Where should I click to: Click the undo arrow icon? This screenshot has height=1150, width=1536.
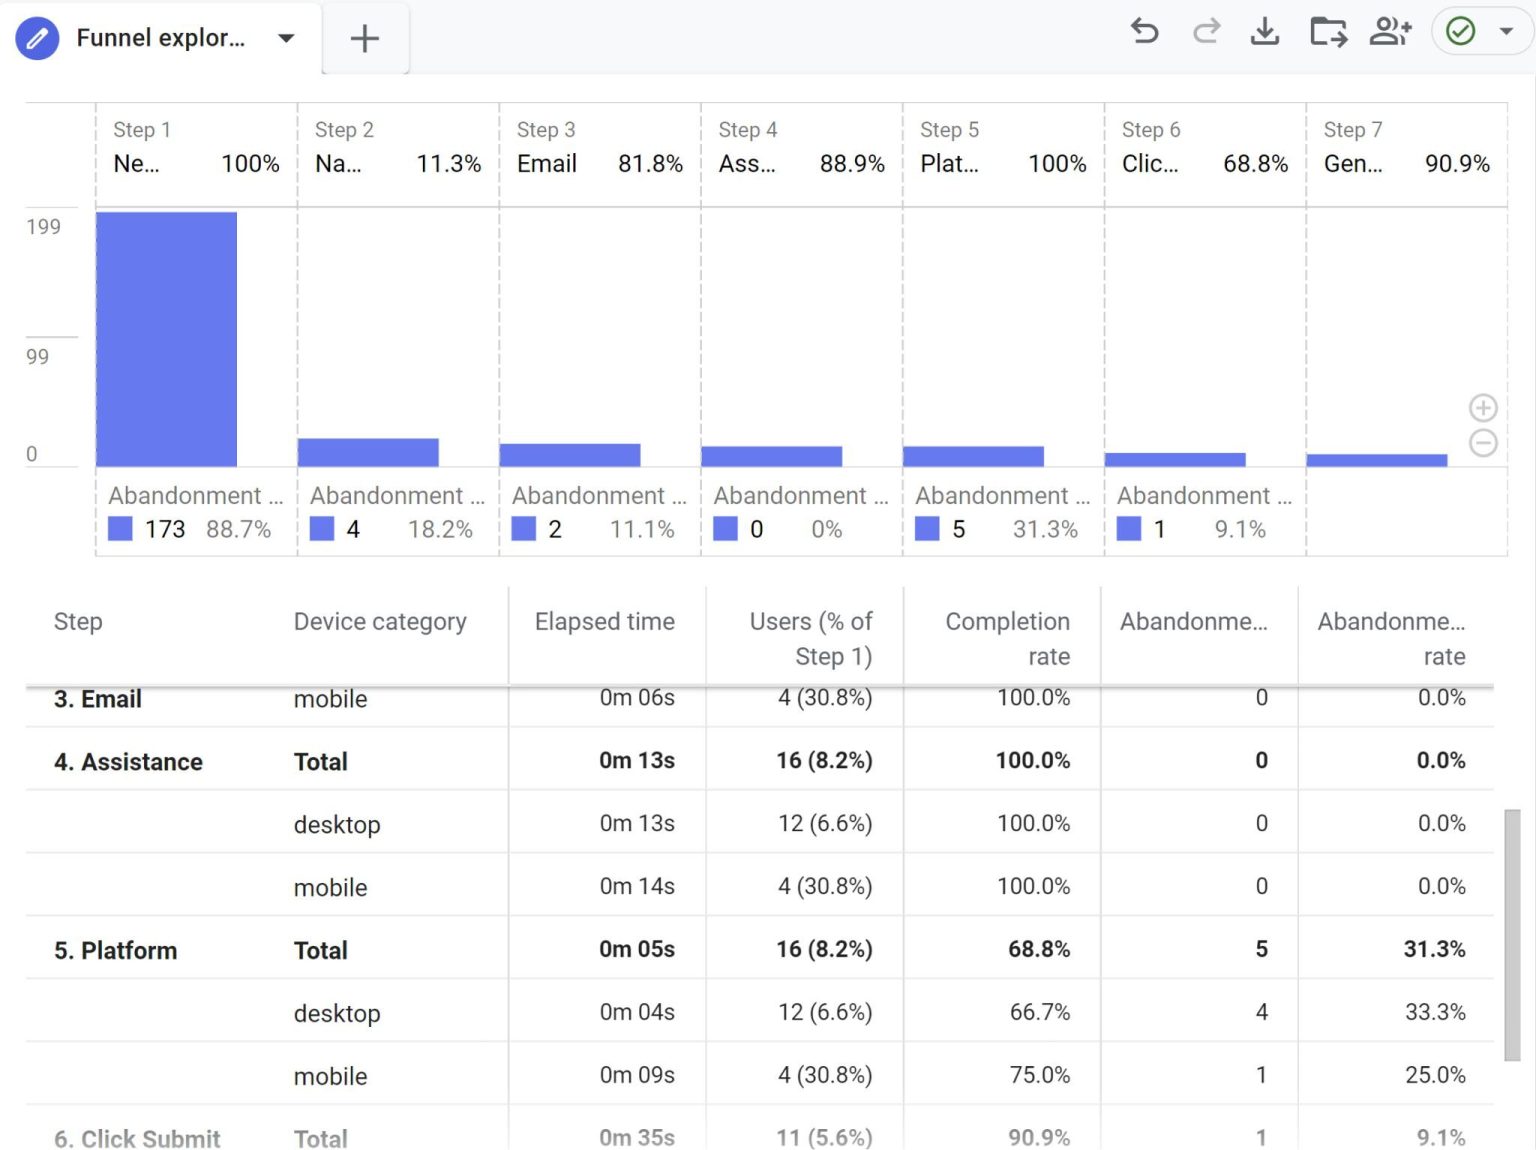(1145, 32)
